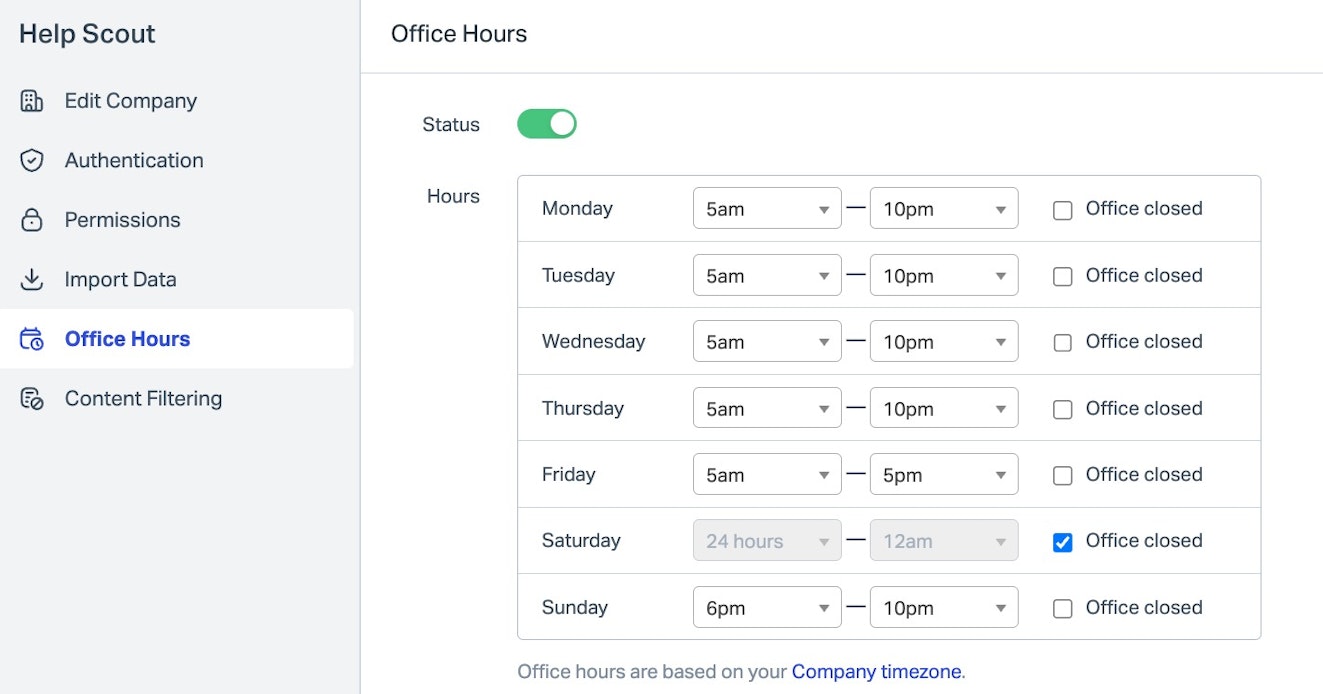Click the Help Scout sidebar title
Image resolution: width=1323 pixels, height=694 pixels.
coord(87,34)
